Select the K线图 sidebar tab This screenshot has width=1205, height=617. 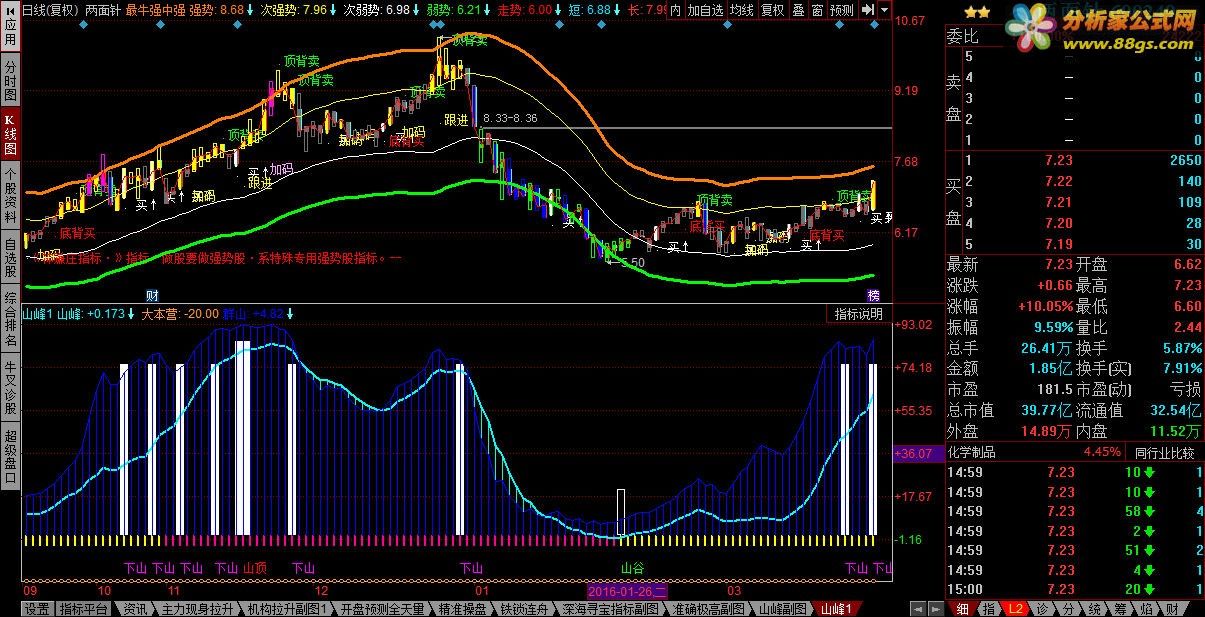(10, 135)
